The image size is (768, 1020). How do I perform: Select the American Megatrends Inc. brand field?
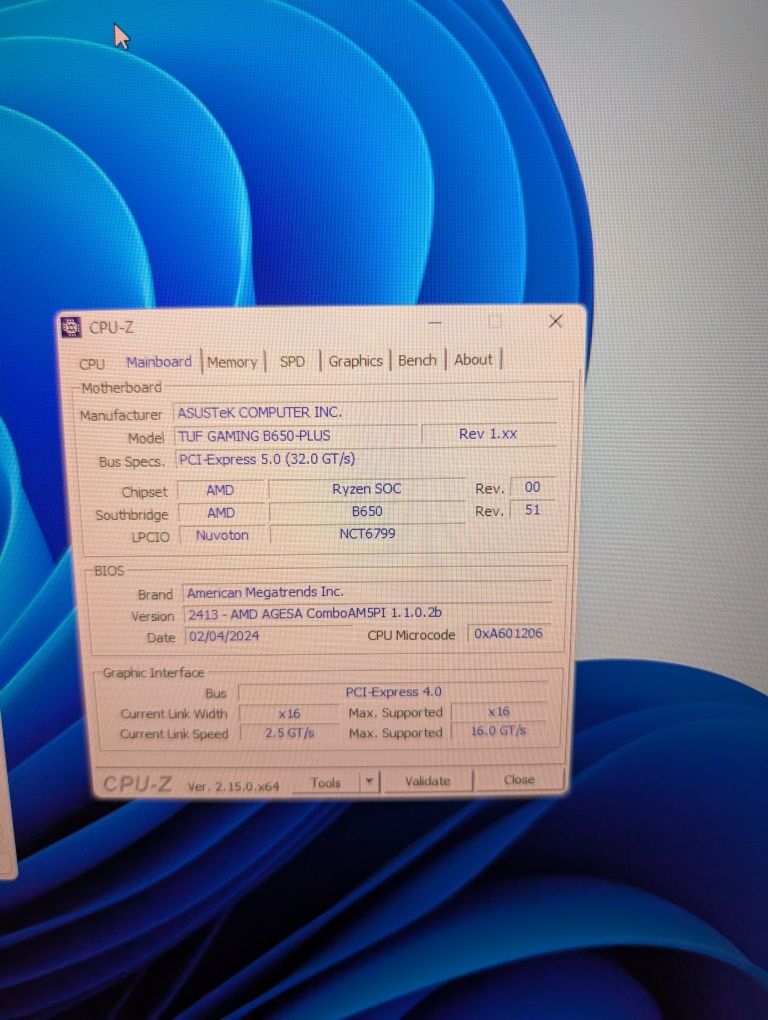[367, 593]
